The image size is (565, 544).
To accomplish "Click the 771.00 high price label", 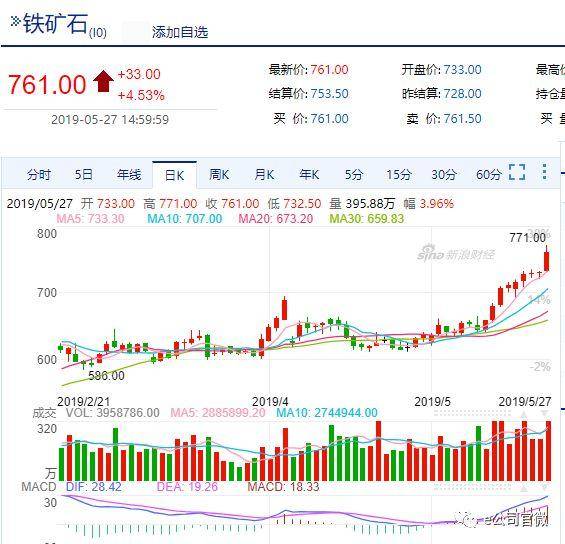I will click(527, 237).
